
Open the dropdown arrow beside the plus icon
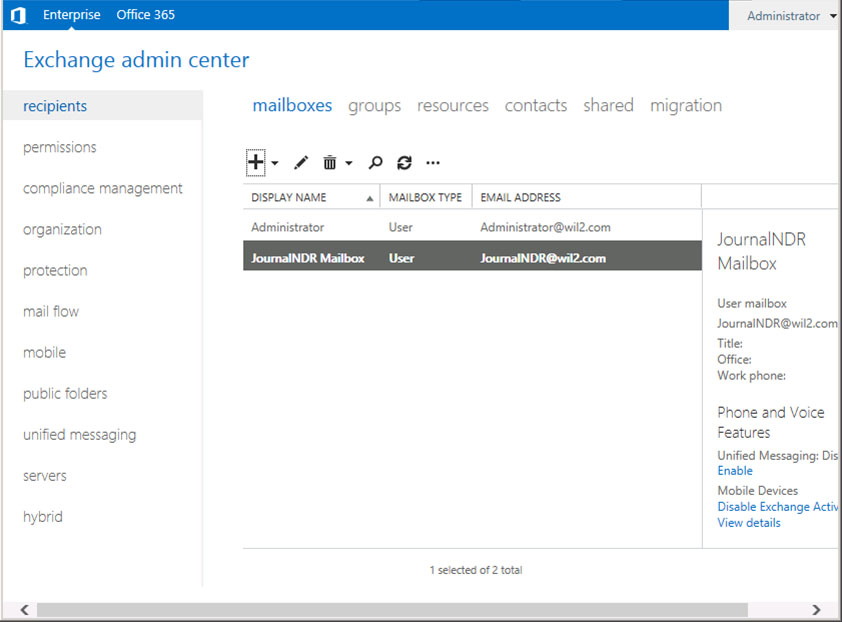point(275,163)
